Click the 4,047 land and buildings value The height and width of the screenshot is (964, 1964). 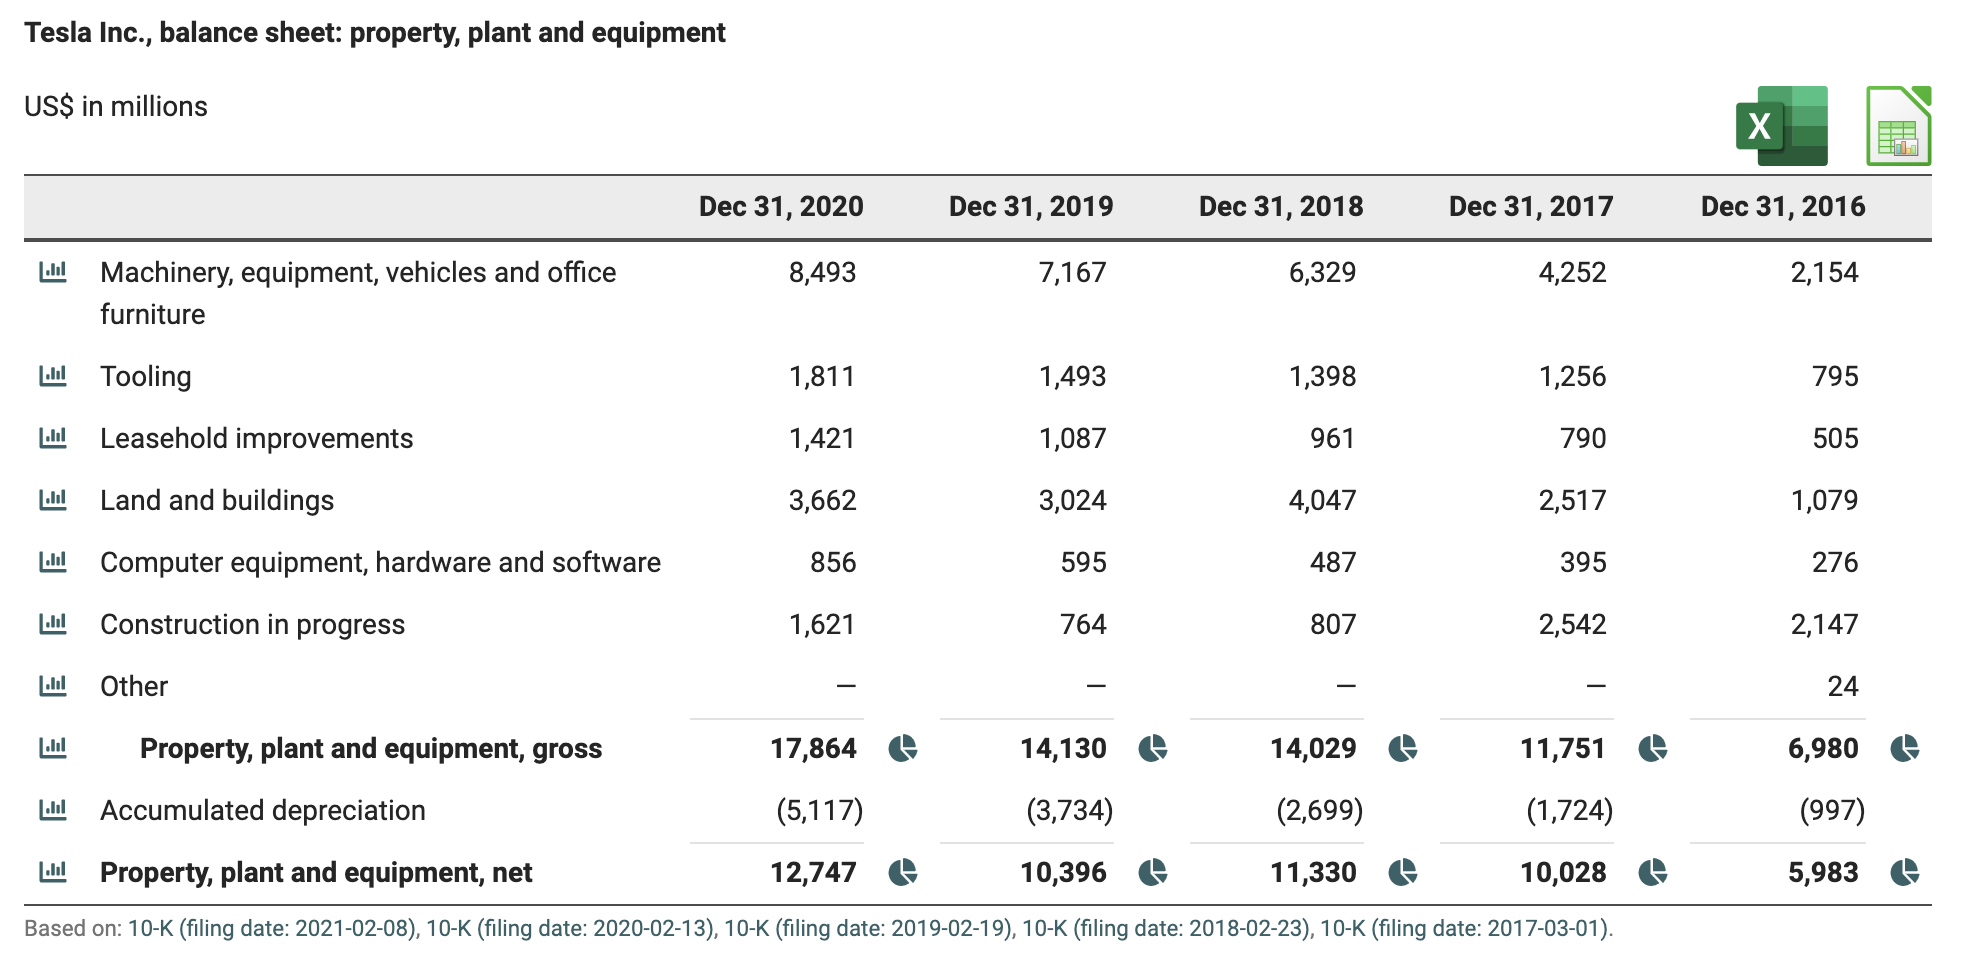pos(1322,500)
